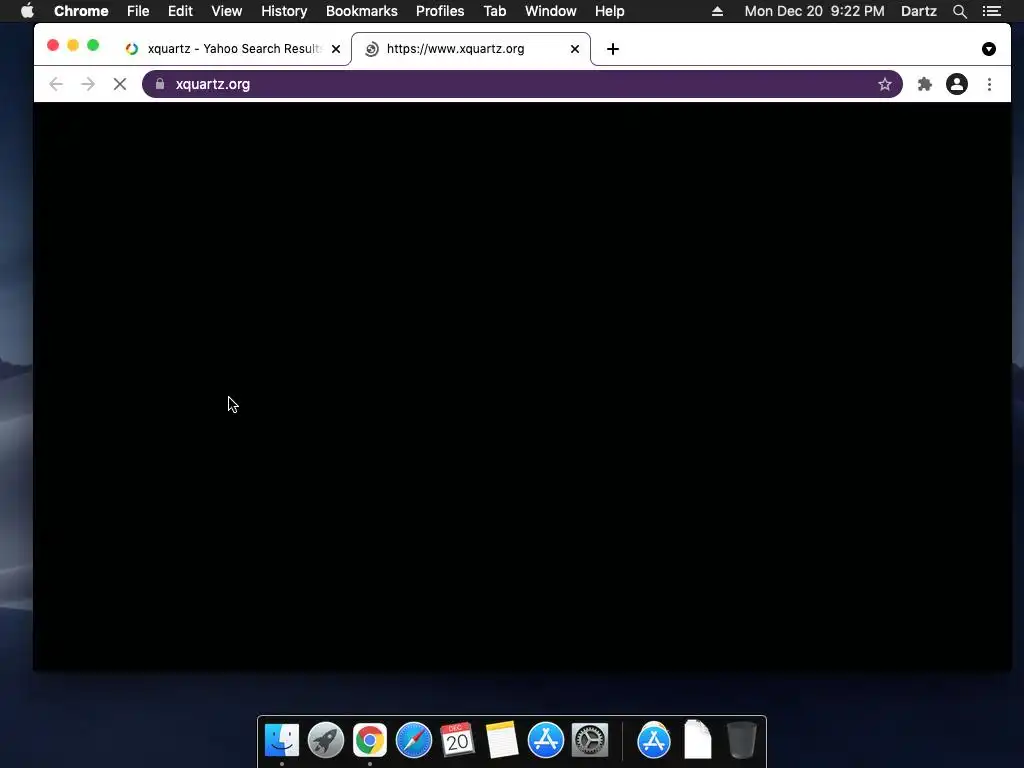Open the Trash in the Dock
The image size is (1024, 768).
741,740
